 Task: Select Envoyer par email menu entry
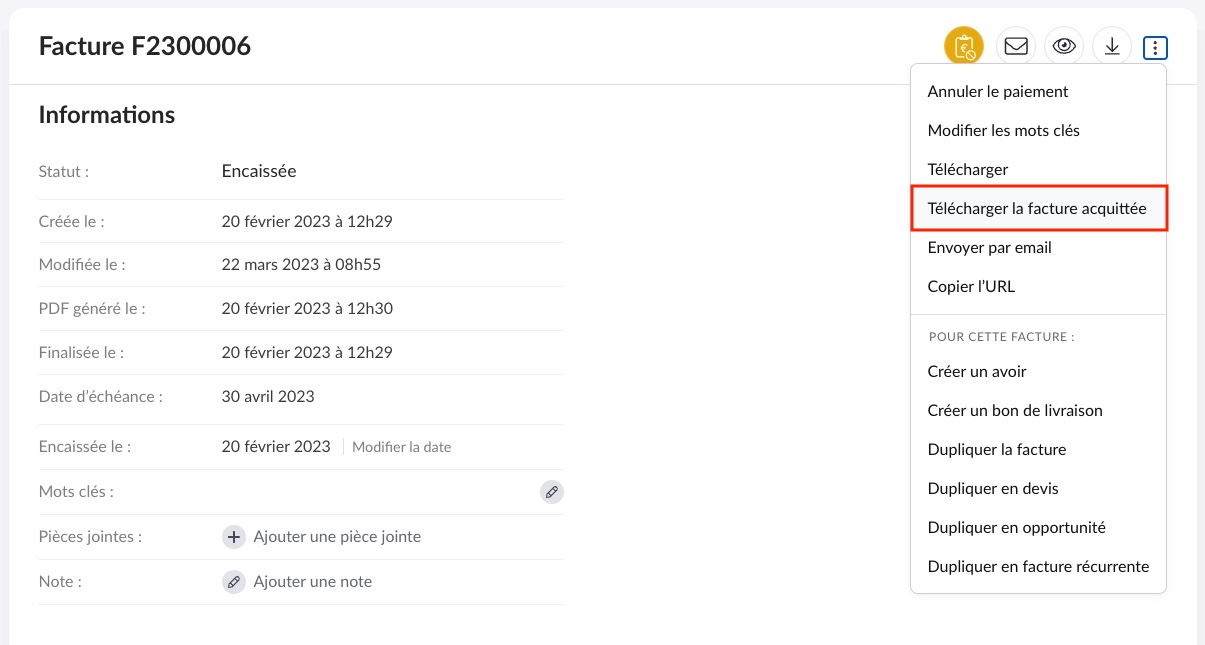[989, 248]
